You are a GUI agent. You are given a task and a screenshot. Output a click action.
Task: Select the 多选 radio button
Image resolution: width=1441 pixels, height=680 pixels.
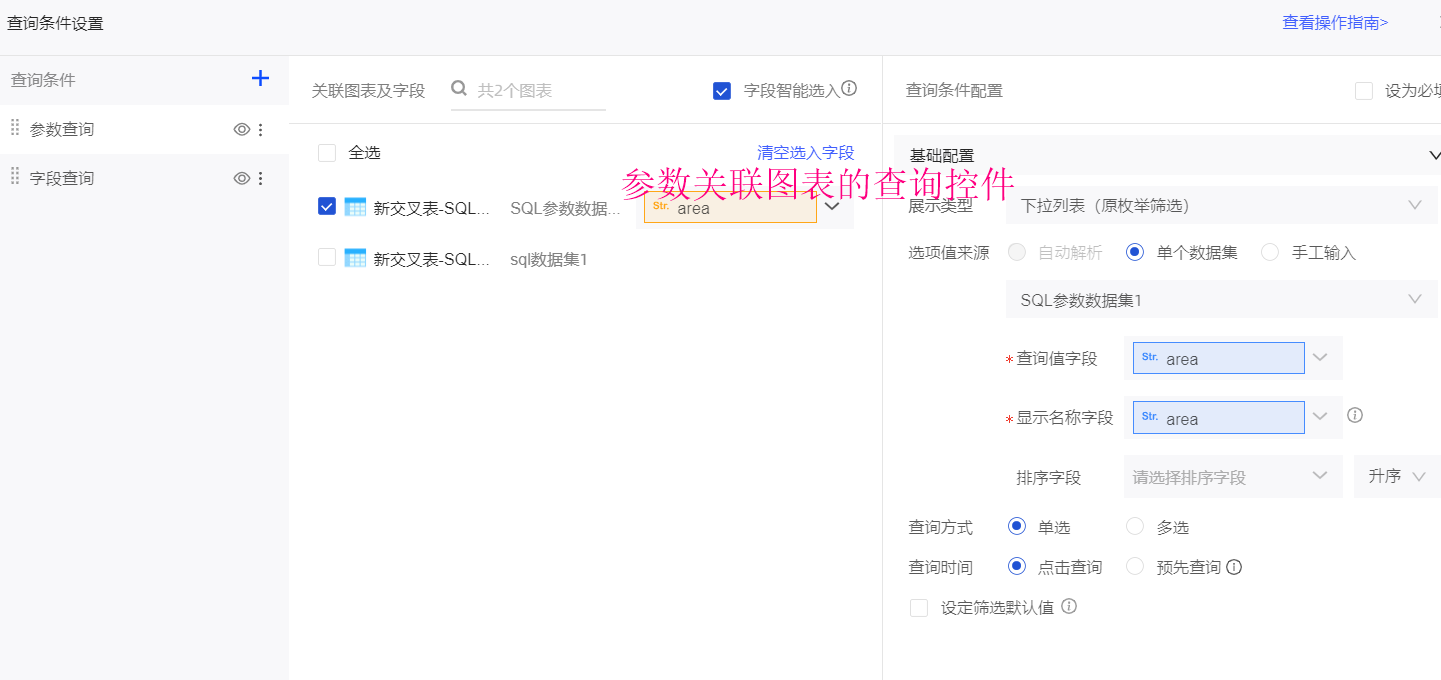pos(1135,526)
